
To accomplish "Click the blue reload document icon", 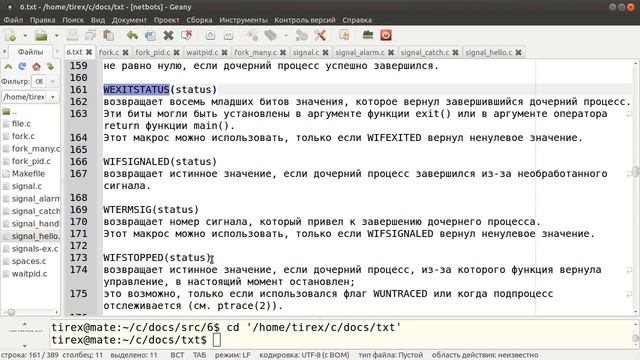I will (x=150, y=36).
